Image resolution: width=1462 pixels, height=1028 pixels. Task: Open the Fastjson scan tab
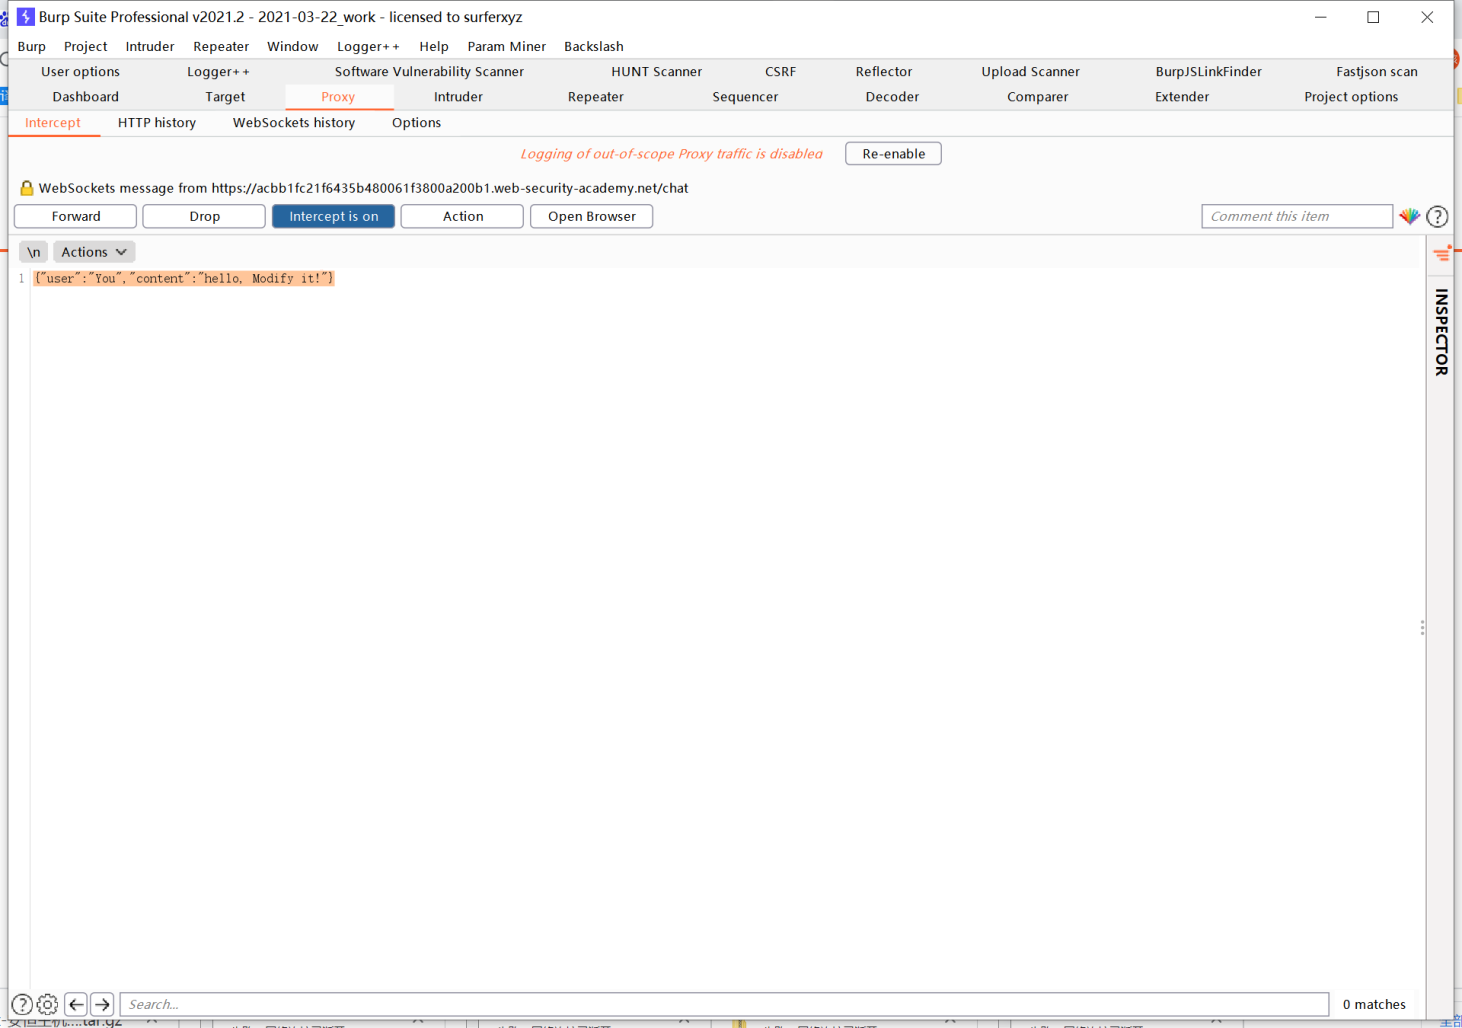[1376, 72]
